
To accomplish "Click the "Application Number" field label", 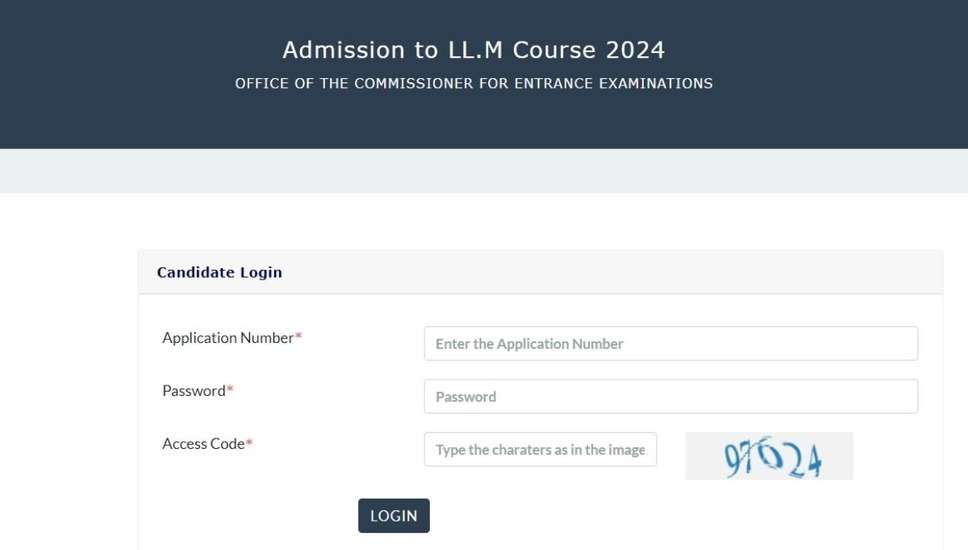I will tap(227, 338).
